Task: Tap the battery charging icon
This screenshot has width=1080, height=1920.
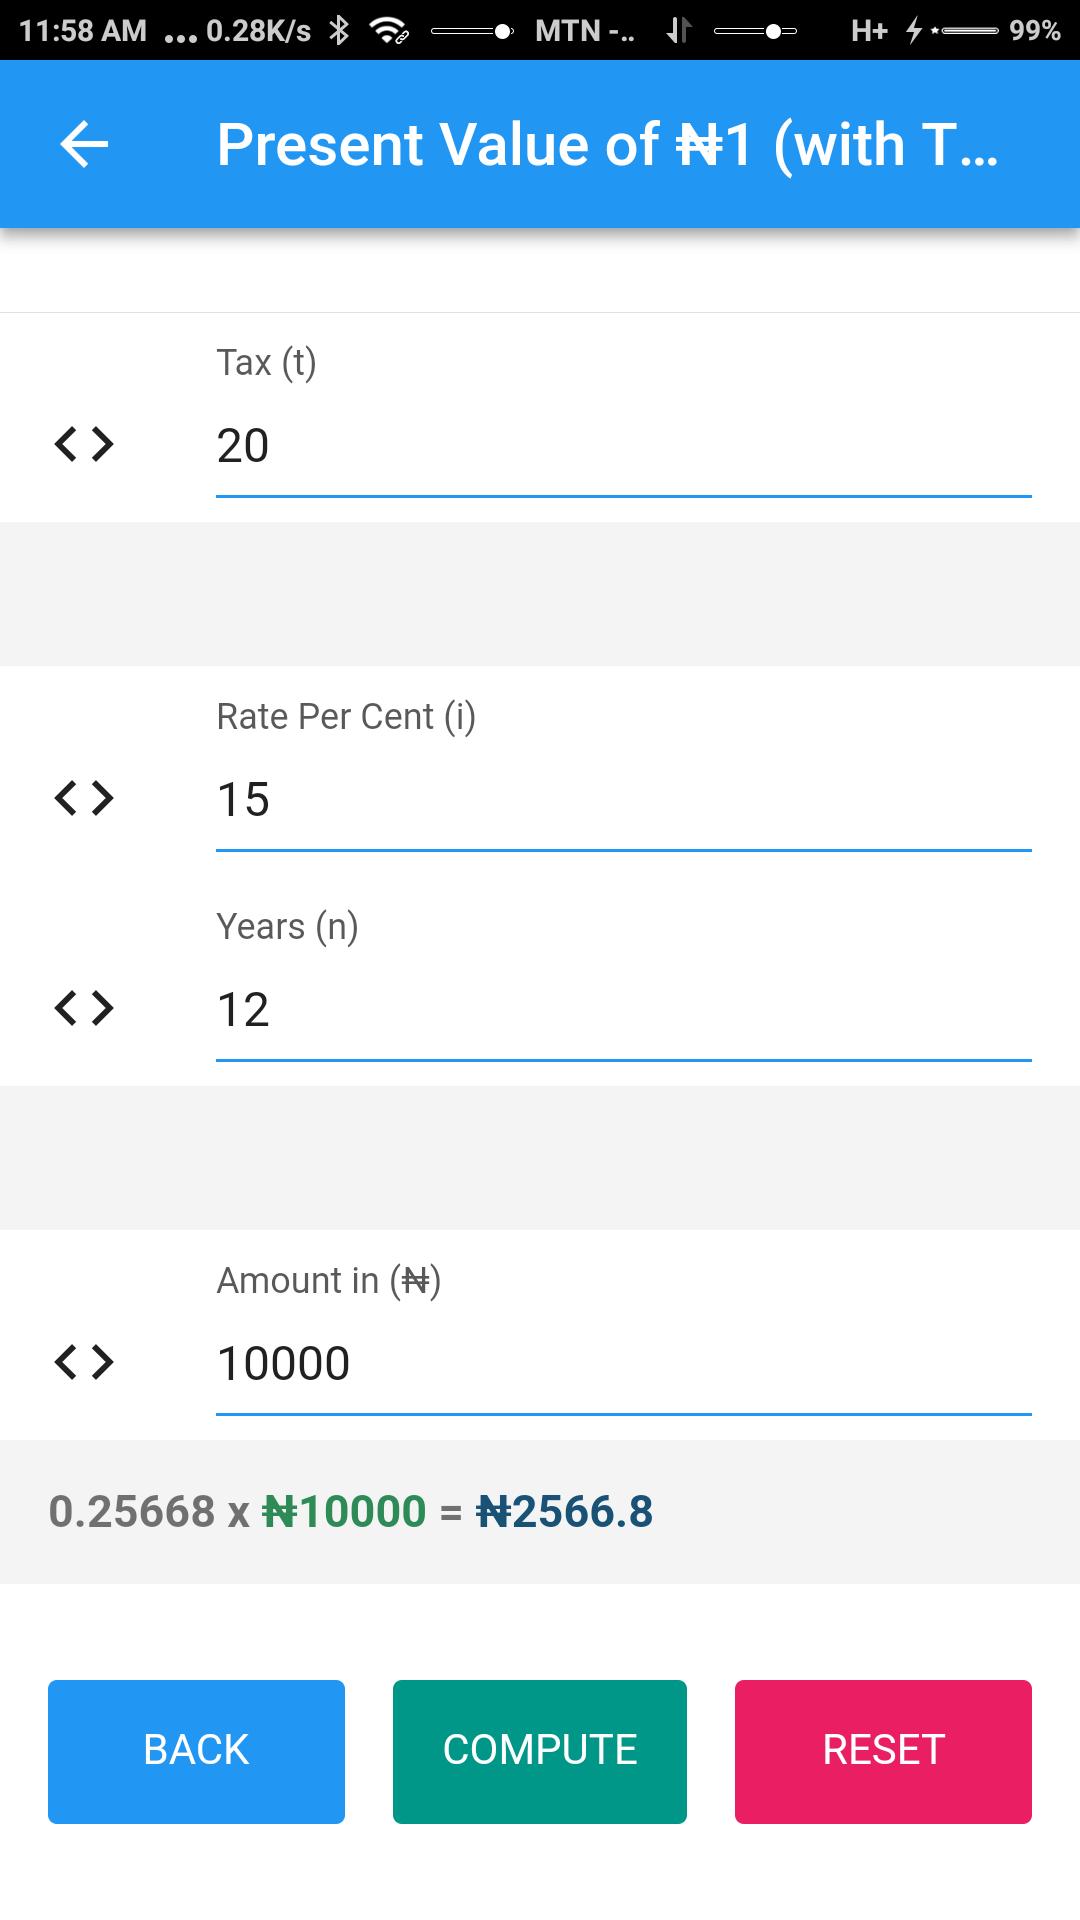Action: tap(914, 30)
